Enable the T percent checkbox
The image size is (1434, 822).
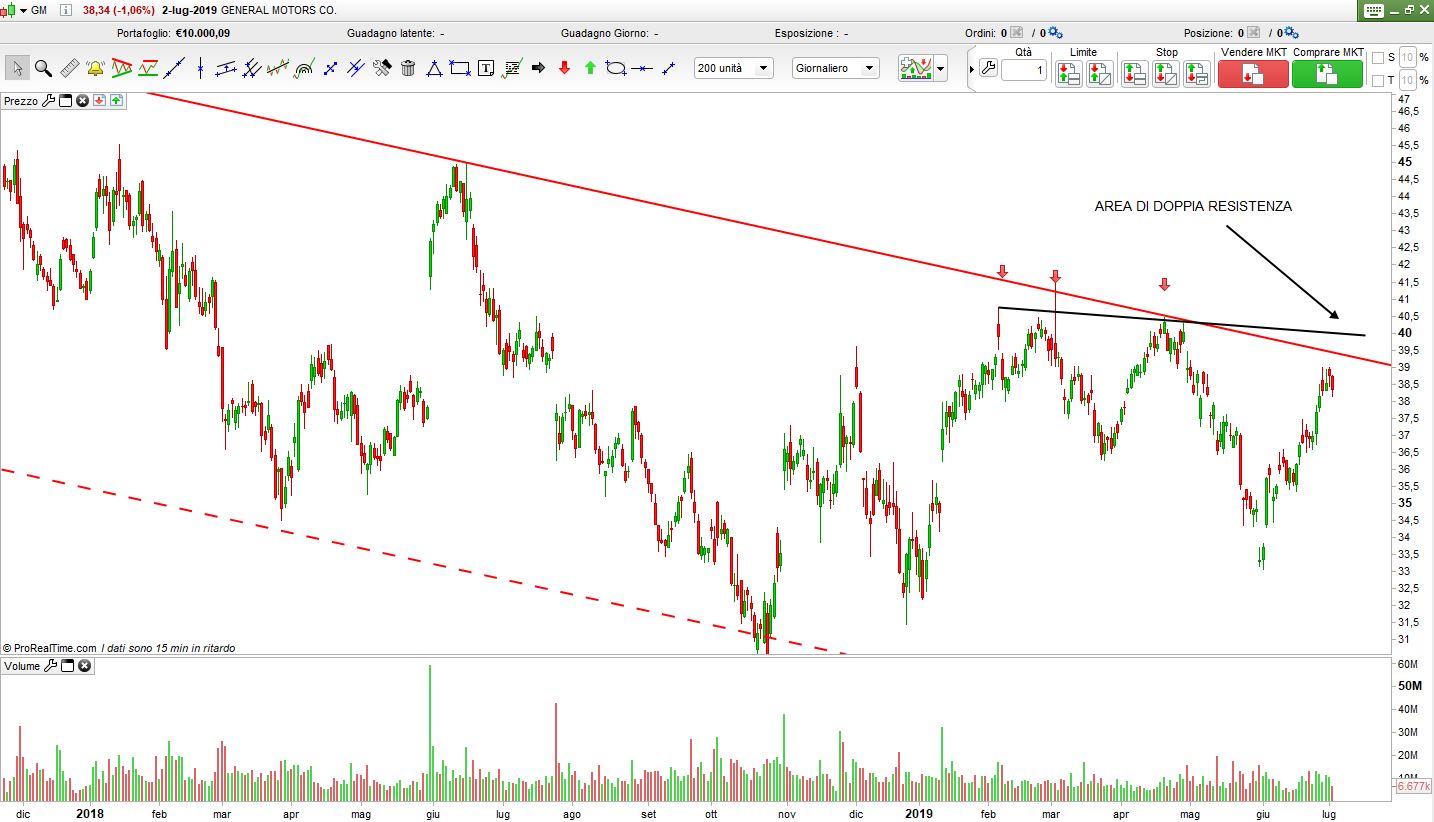click(x=1377, y=80)
